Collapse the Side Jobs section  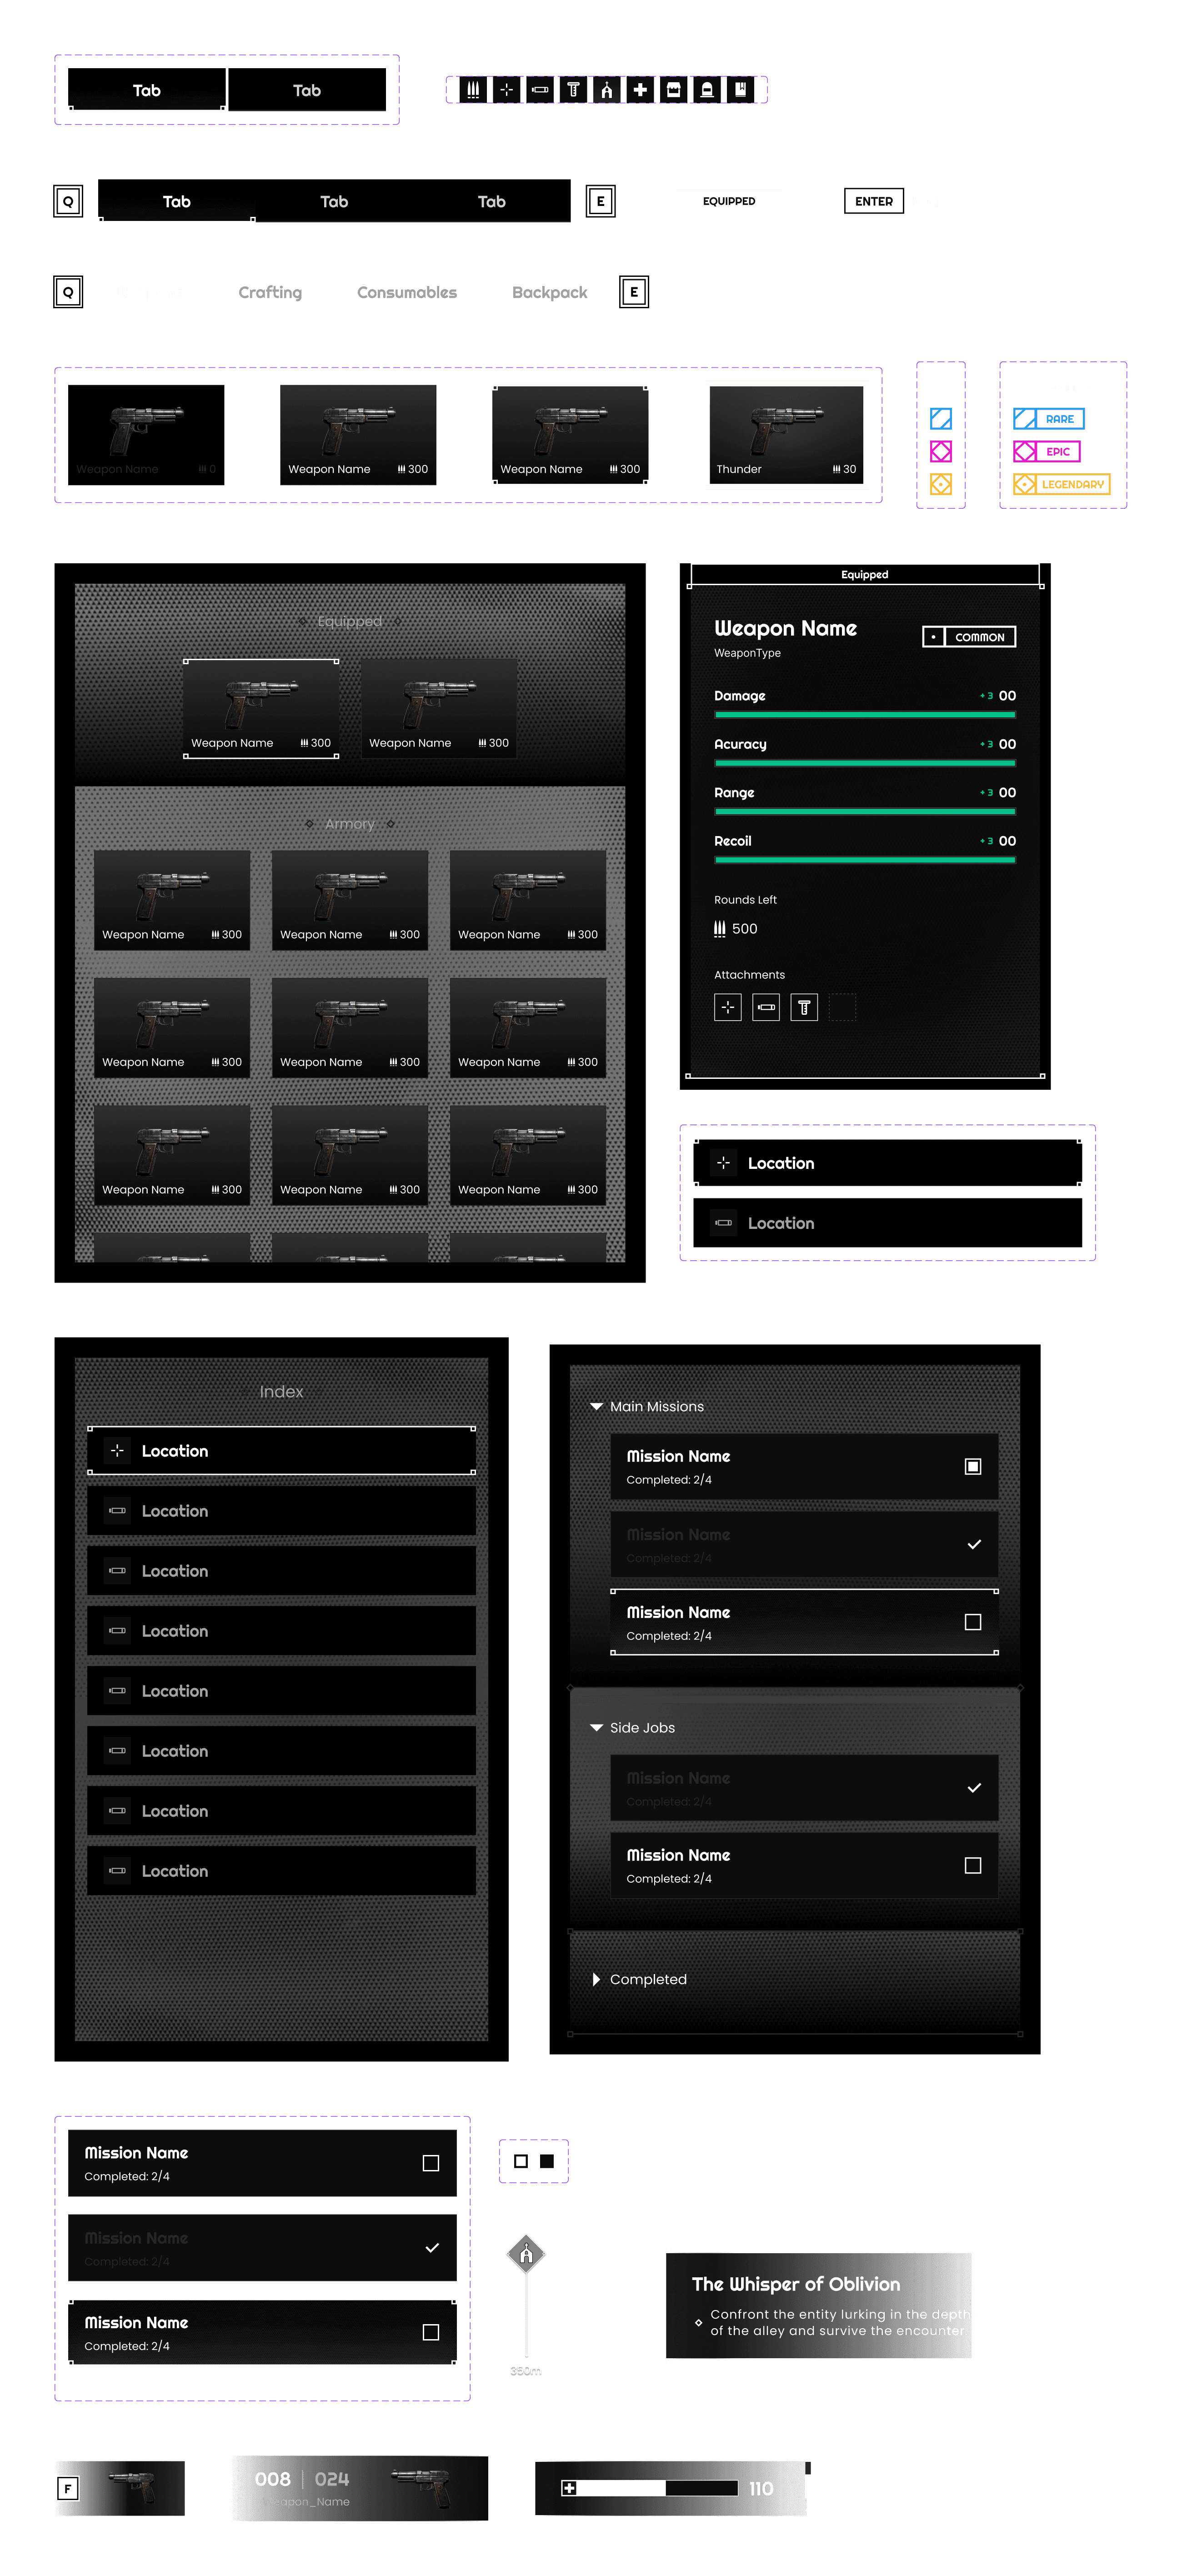coord(597,1727)
